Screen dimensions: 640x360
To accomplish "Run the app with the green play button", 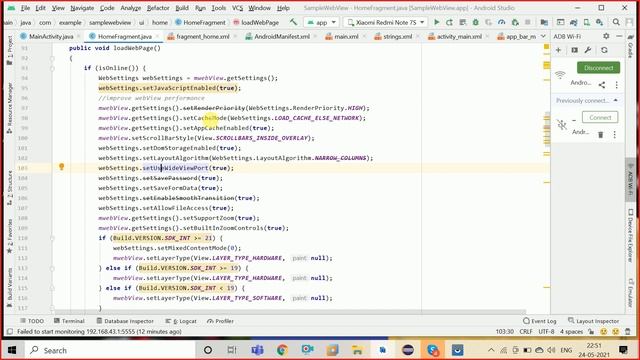I will tap(437, 22).
